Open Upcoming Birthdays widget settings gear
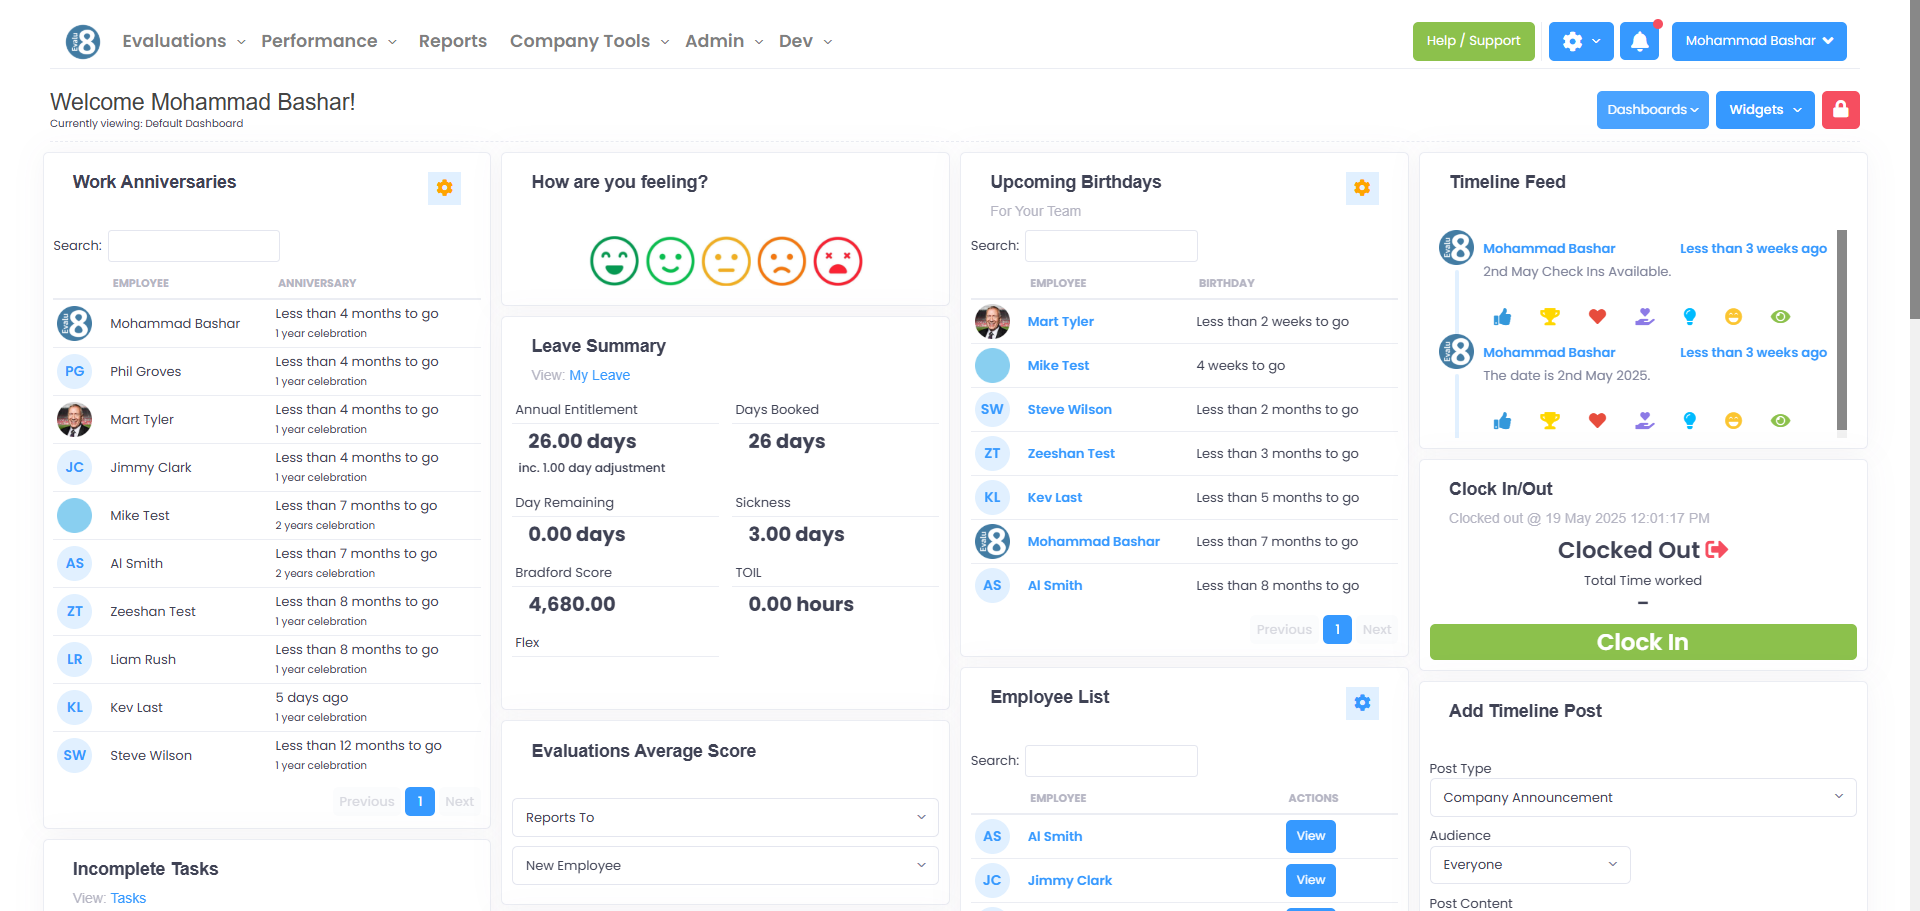The image size is (1920, 911). point(1362,188)
